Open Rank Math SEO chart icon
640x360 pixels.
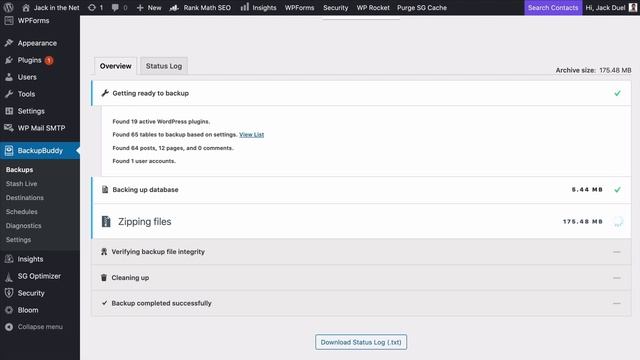pos(174,7)
